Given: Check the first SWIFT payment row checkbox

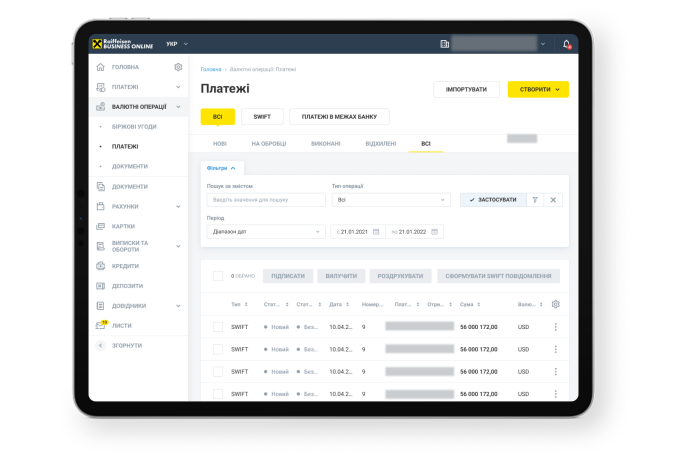Looking at the screenshot, I should [218, 327].
